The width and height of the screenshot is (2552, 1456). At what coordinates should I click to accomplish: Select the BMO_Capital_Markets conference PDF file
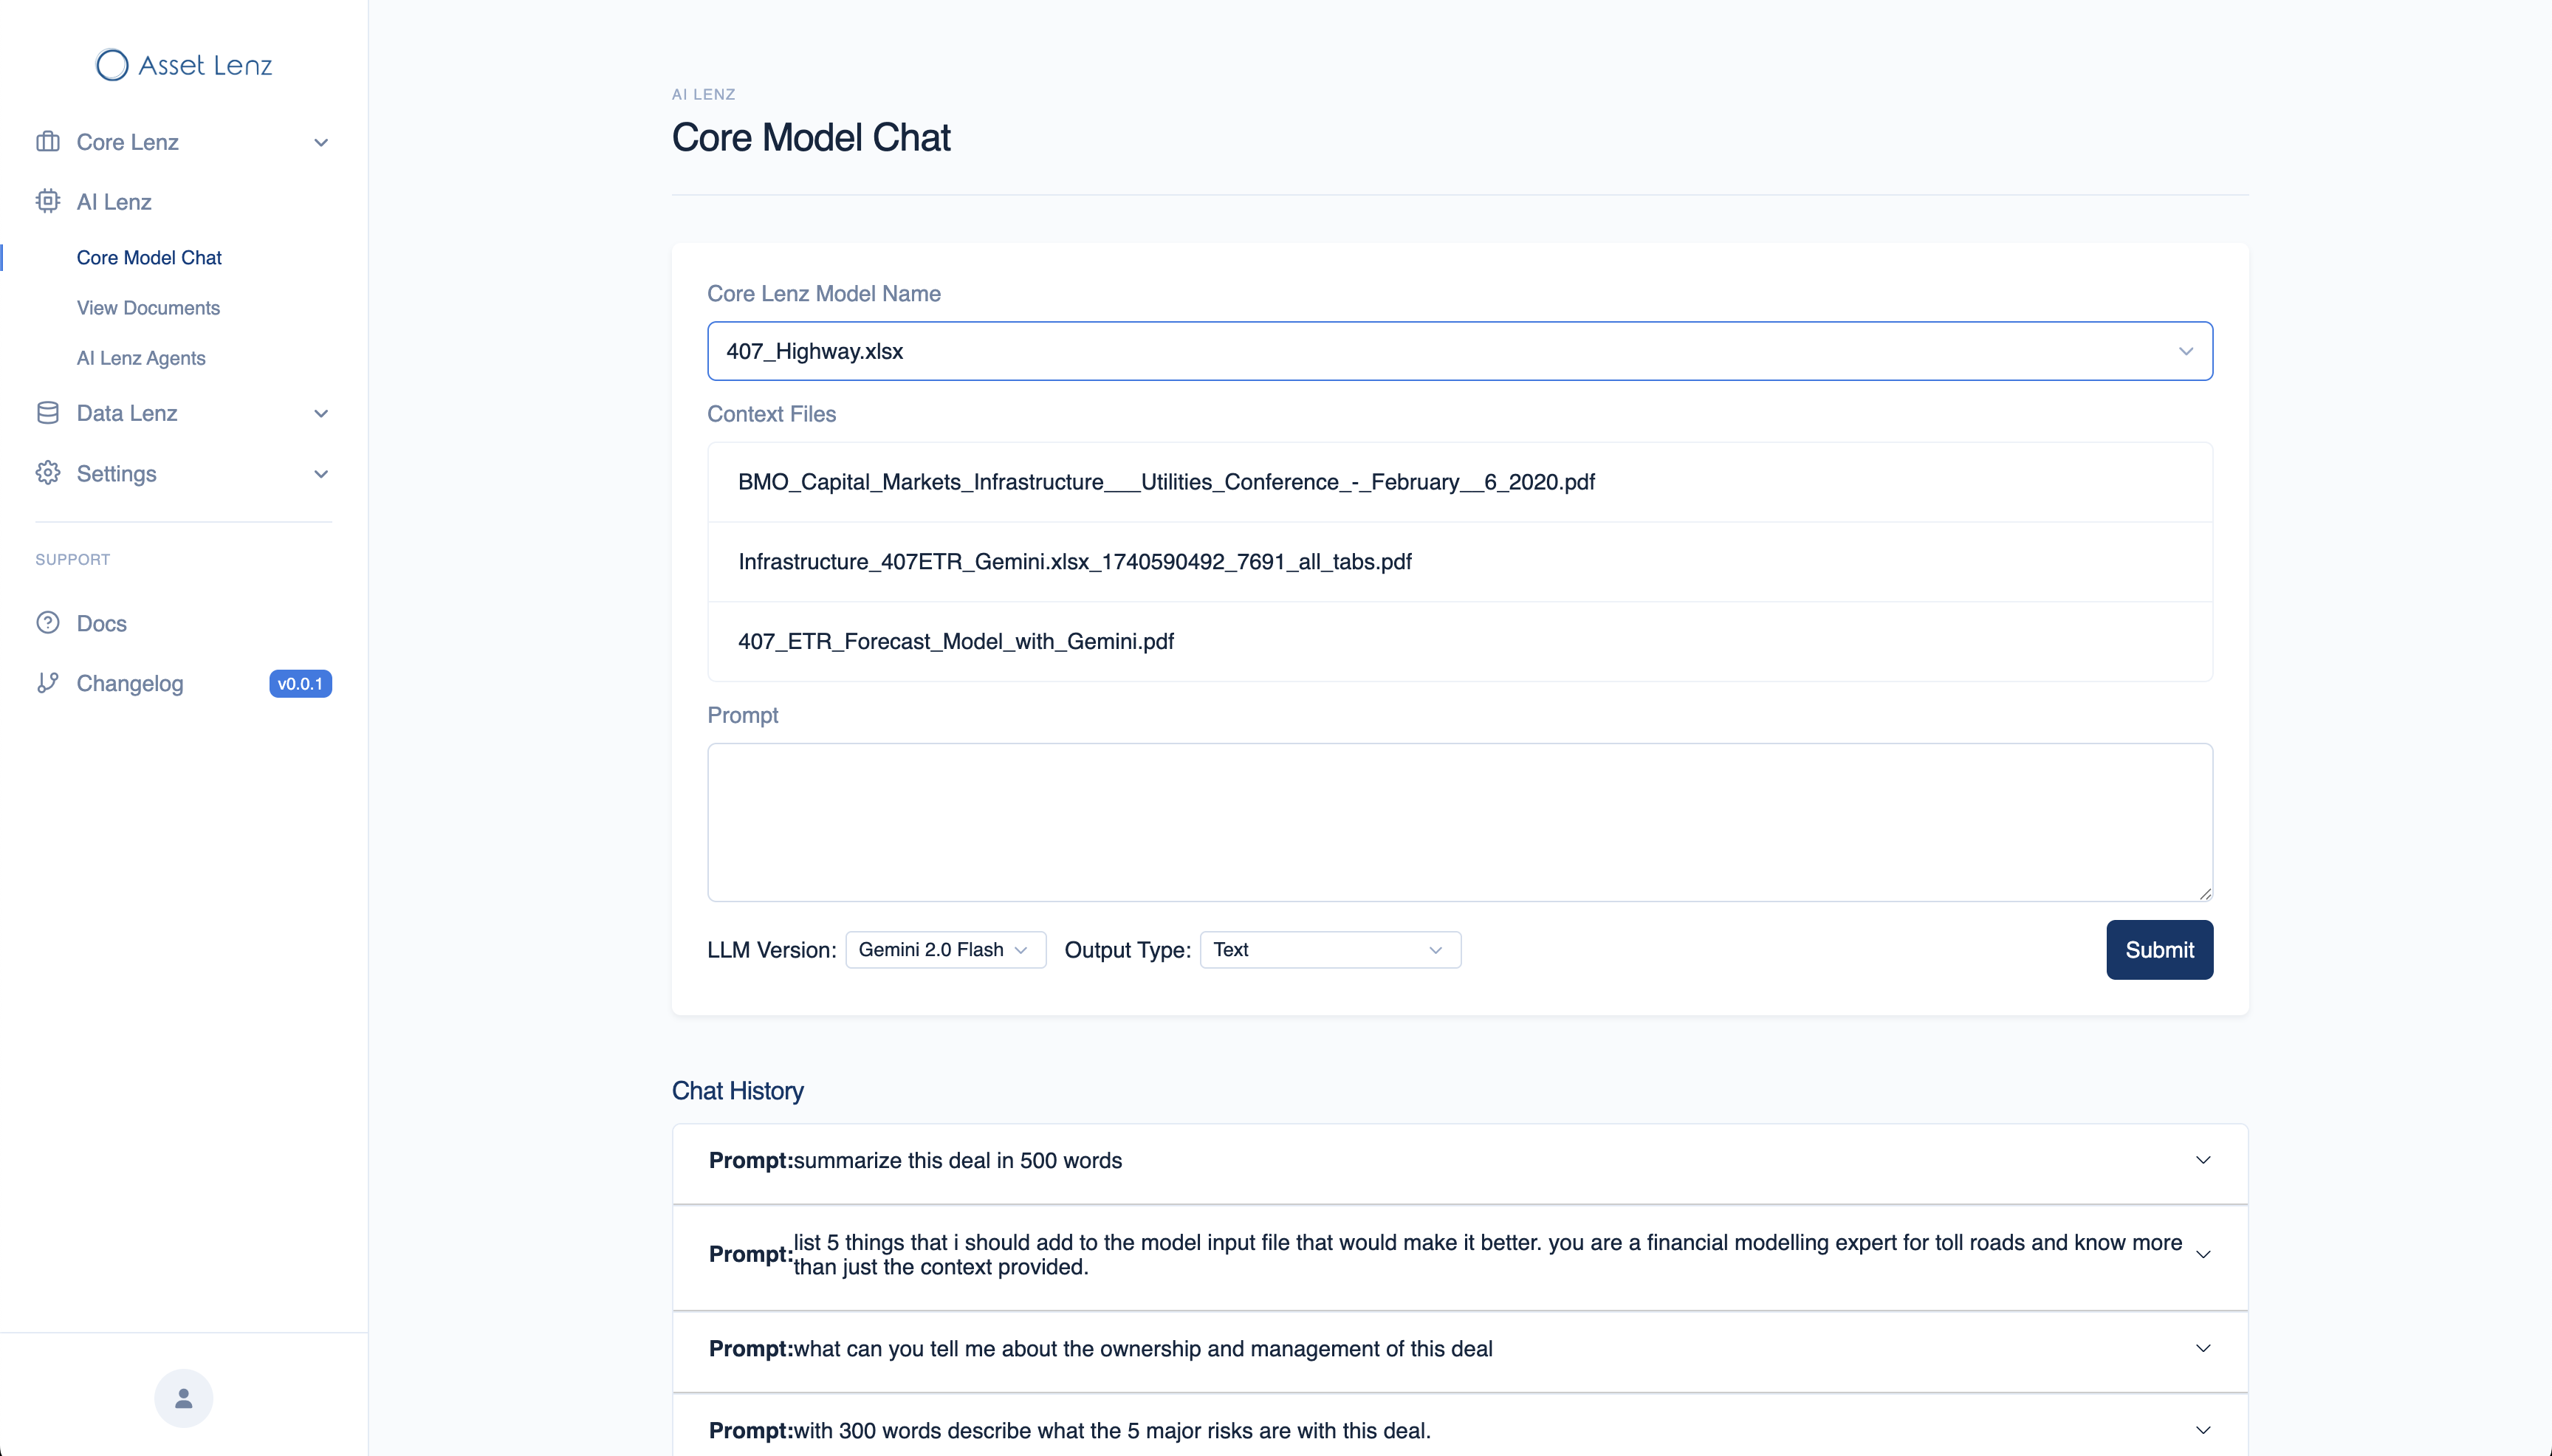point(1460,482)
